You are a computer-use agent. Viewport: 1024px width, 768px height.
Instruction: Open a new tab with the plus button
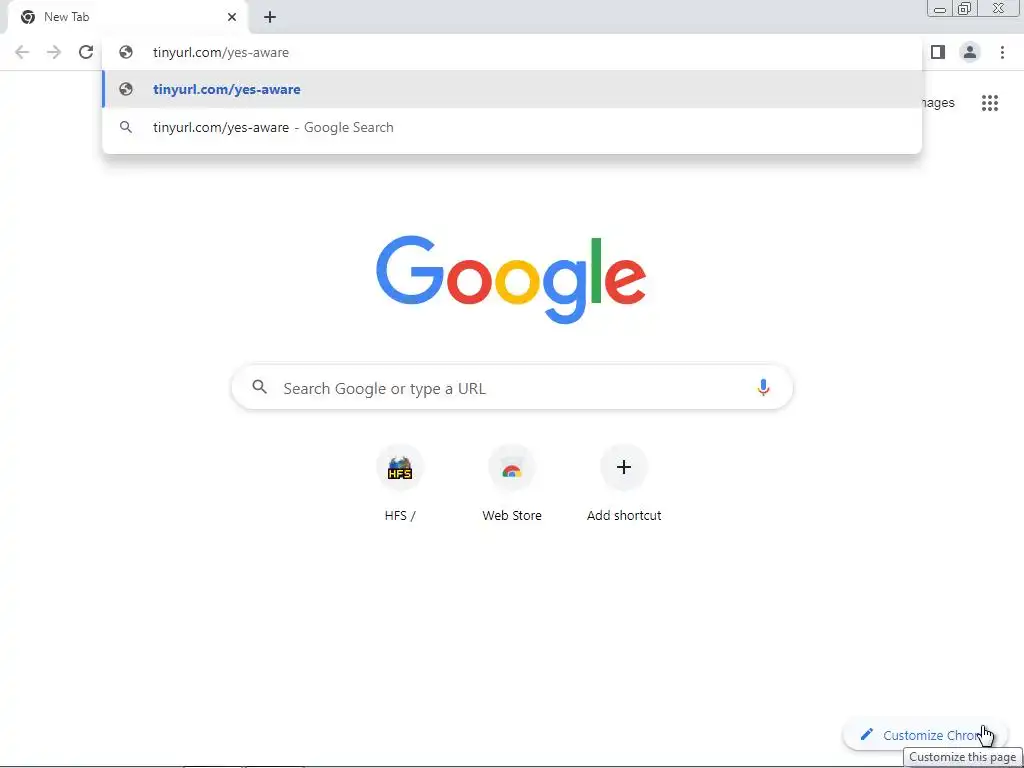(x=270, y=17)
